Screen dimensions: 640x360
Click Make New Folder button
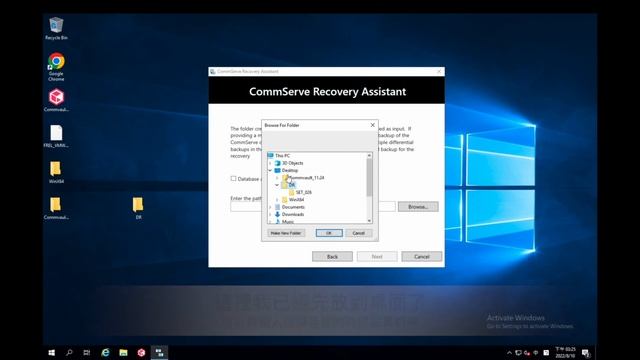coord(286,233)
